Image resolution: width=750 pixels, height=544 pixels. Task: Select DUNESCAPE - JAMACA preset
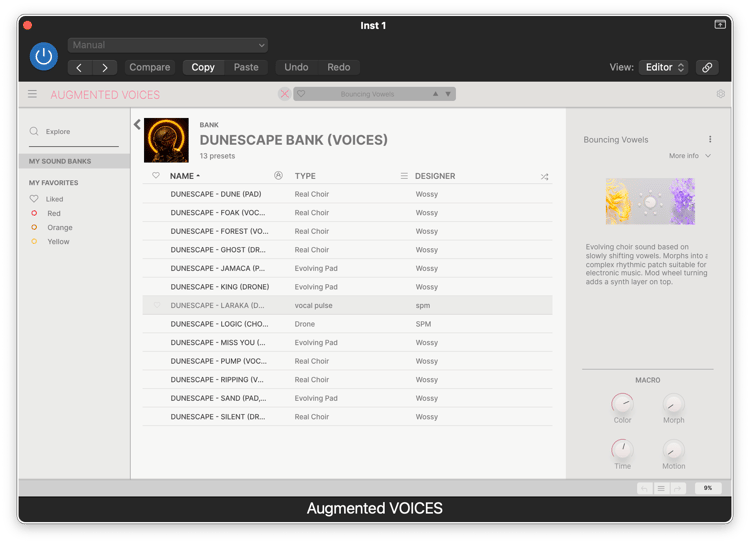pyautogui.click(x=347, y=268)
